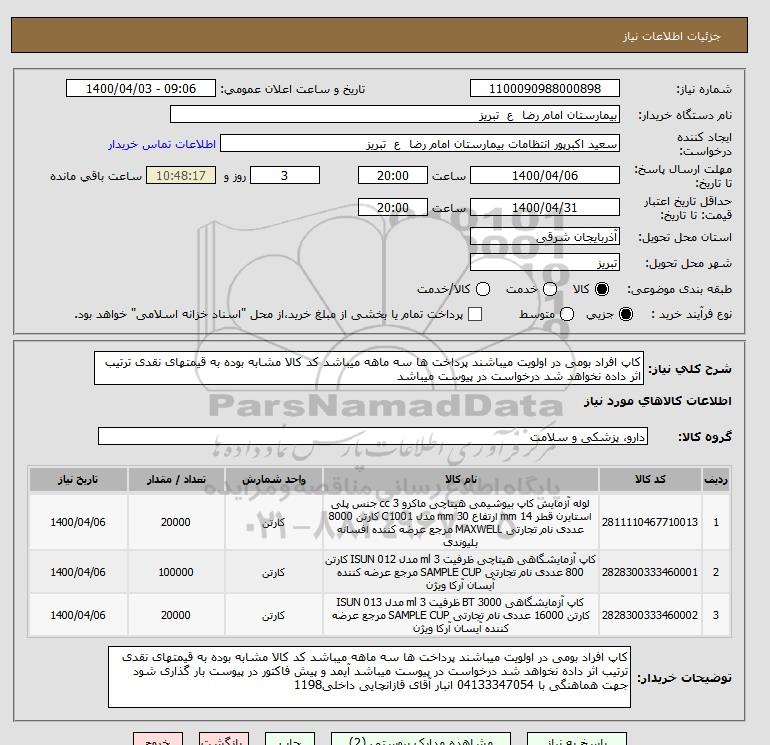This screenshot has height=745, width=770.
Task: Click the general need description text box
Action: point(369,368)
